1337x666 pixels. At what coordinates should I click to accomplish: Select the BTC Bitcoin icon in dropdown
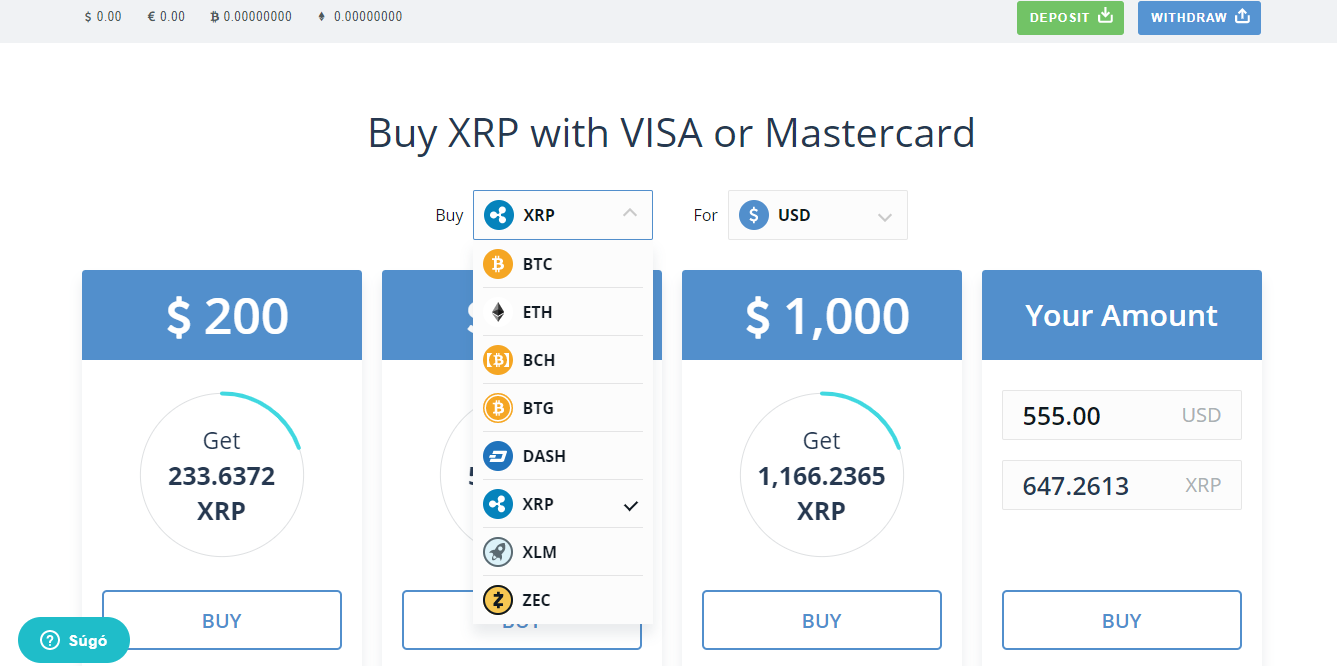(x=498, y=264)
